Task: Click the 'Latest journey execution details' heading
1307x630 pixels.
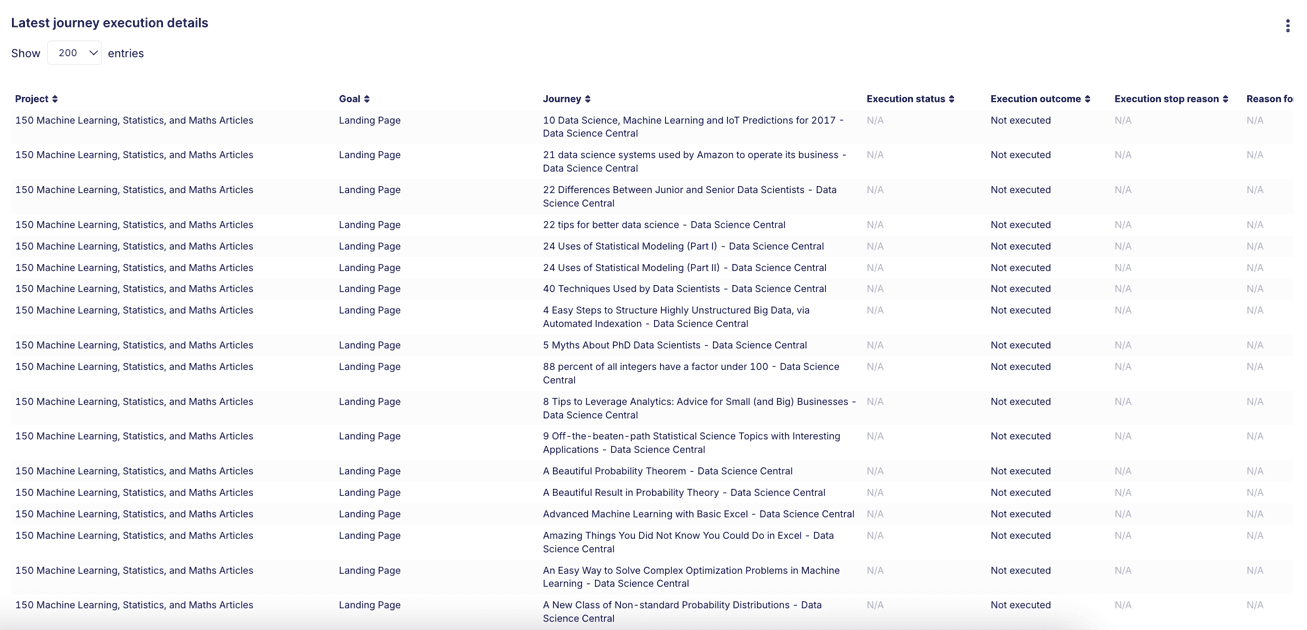Action: [110, 23]
